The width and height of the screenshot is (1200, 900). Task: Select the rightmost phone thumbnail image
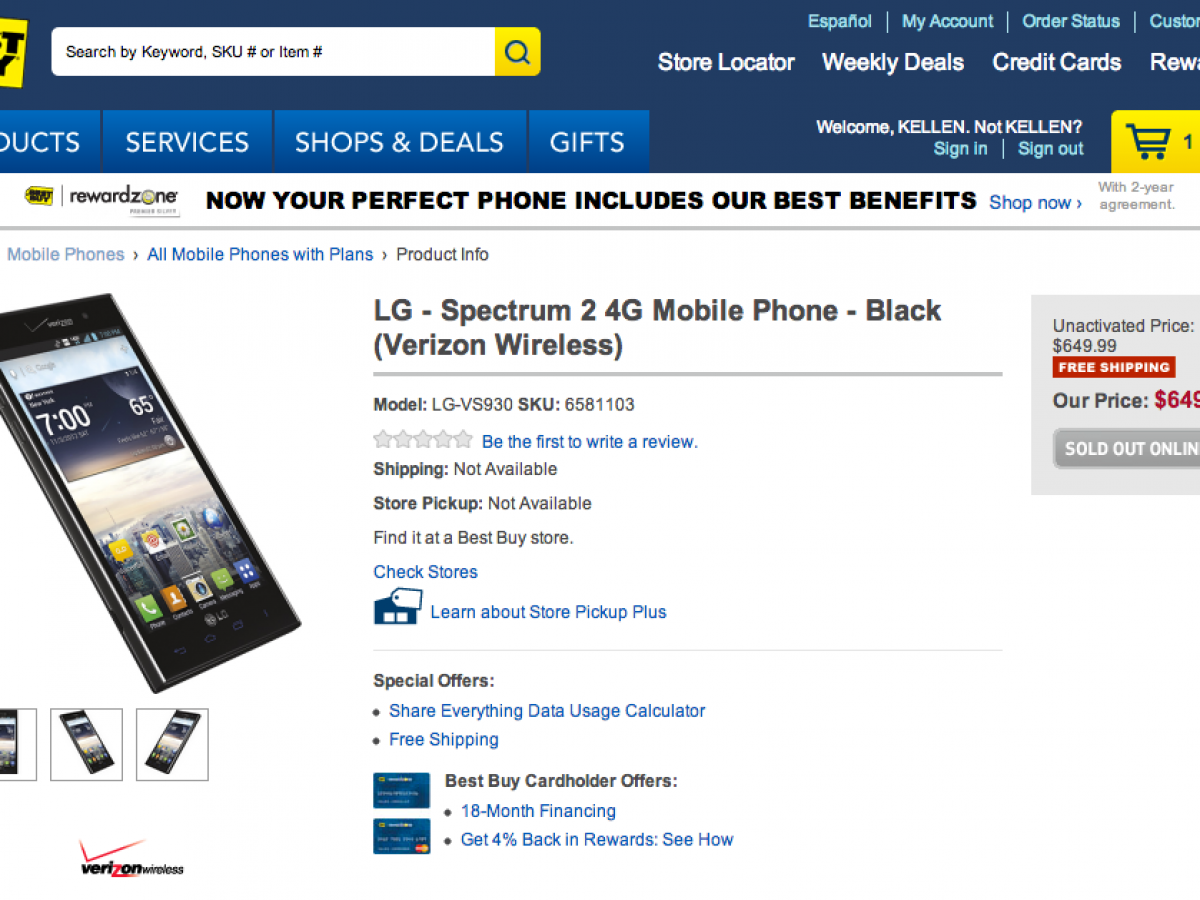pos(172,744)
